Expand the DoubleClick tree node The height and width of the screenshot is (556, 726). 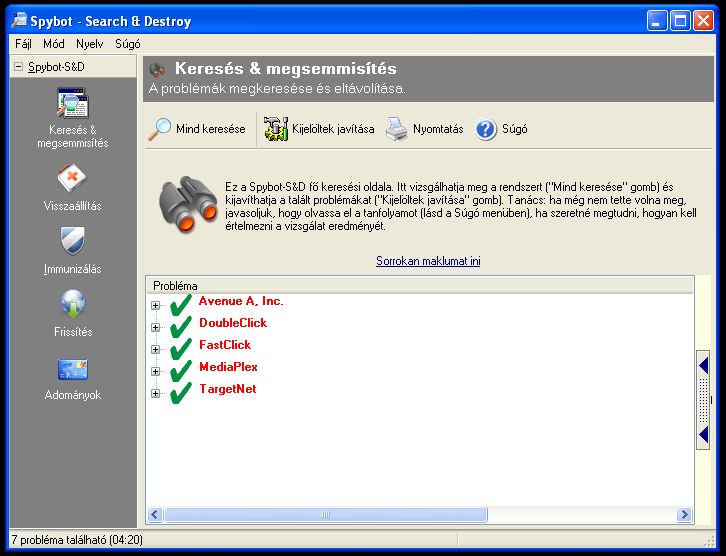point(156,327)
